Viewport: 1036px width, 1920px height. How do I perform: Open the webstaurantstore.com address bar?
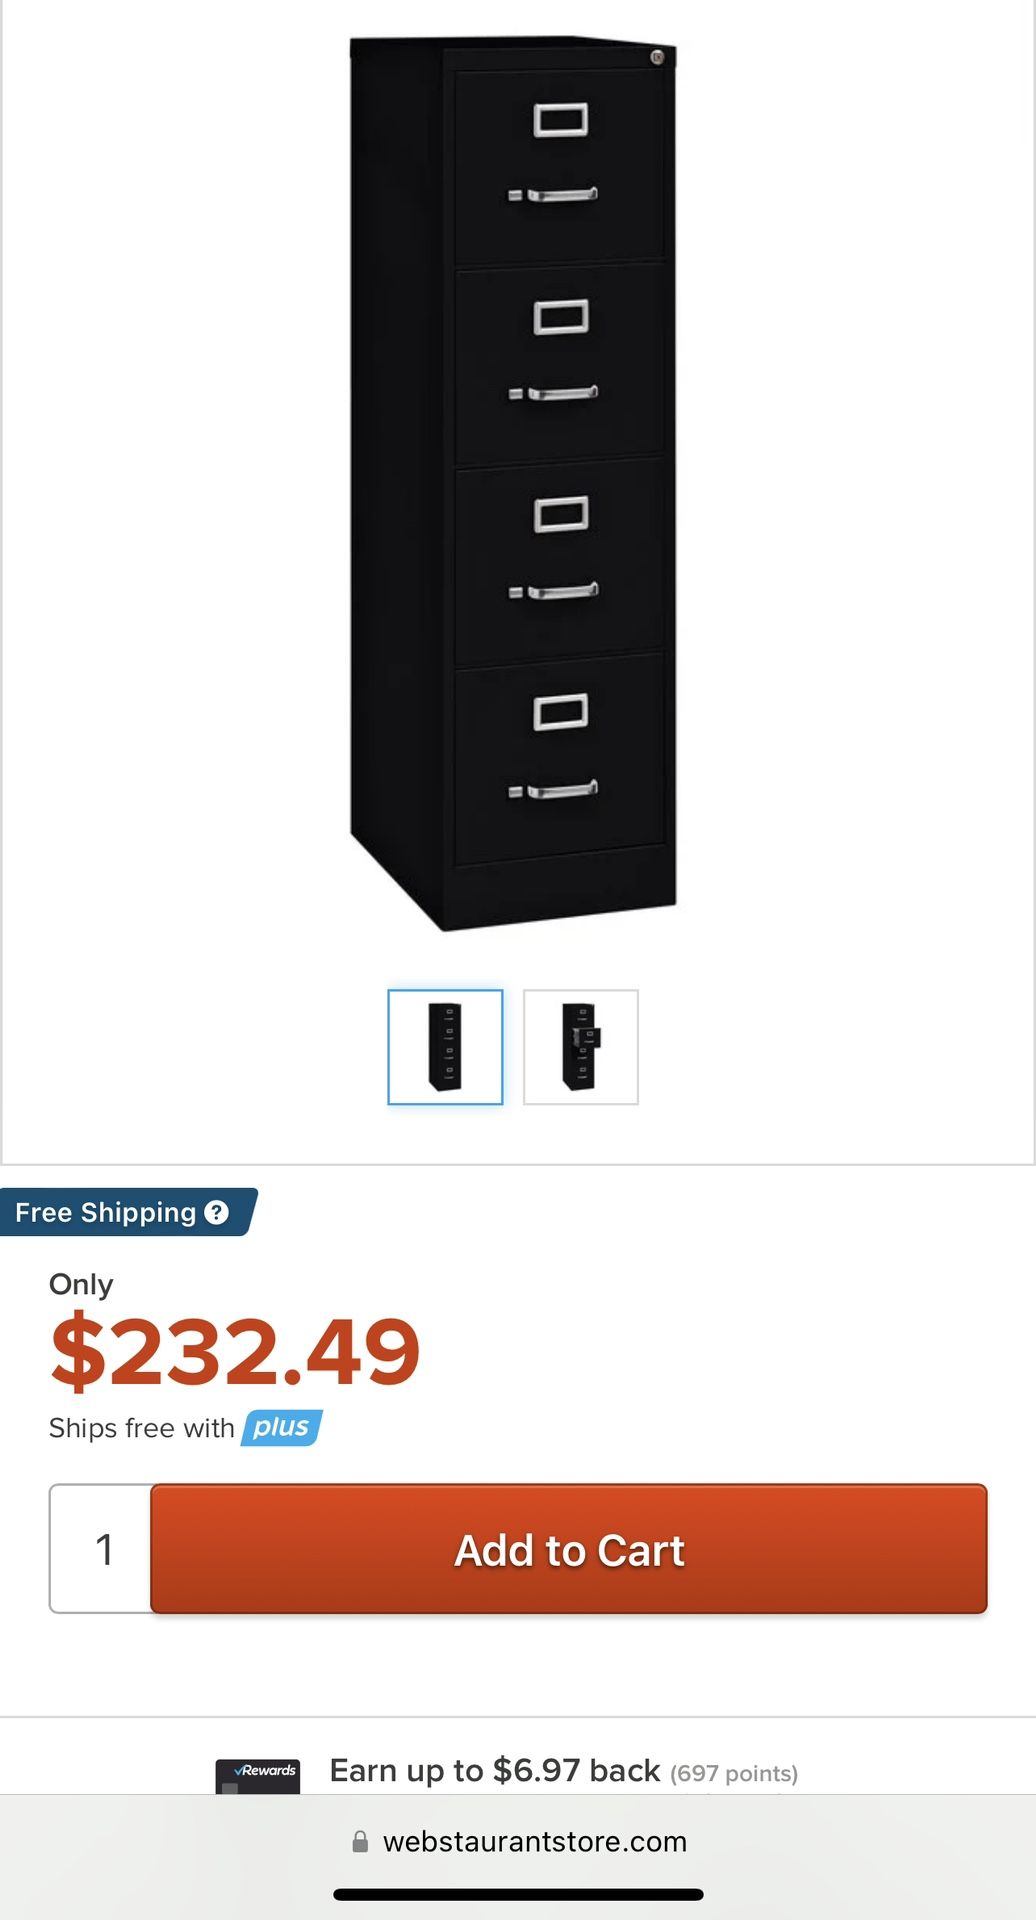pos(518,1842)
